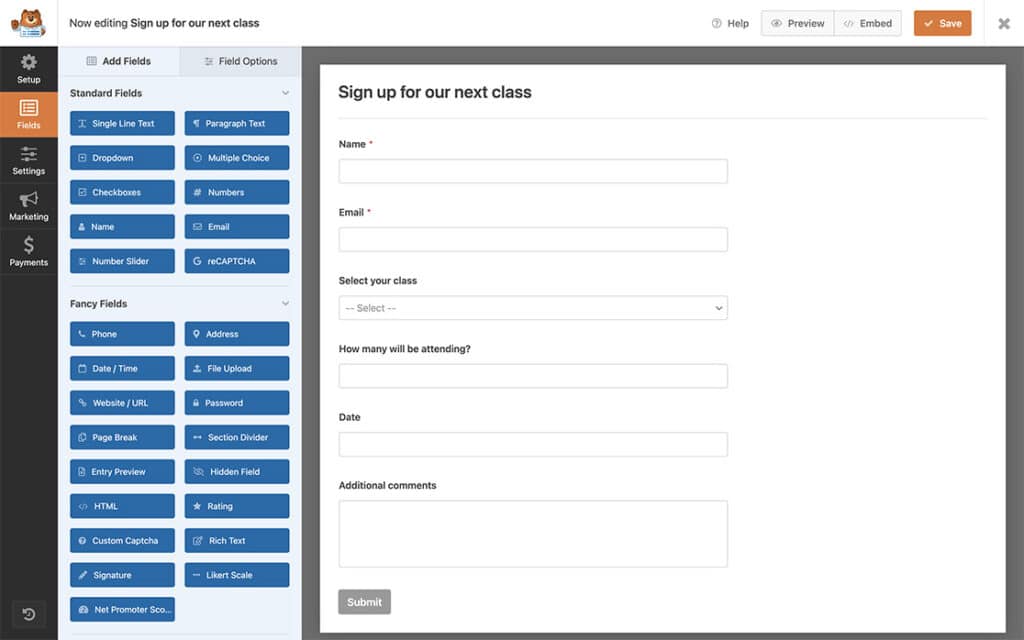The height and width of the screenshot is (640, 1024).
Task: Add a Phone field
Action: click(x=122, y=334)
